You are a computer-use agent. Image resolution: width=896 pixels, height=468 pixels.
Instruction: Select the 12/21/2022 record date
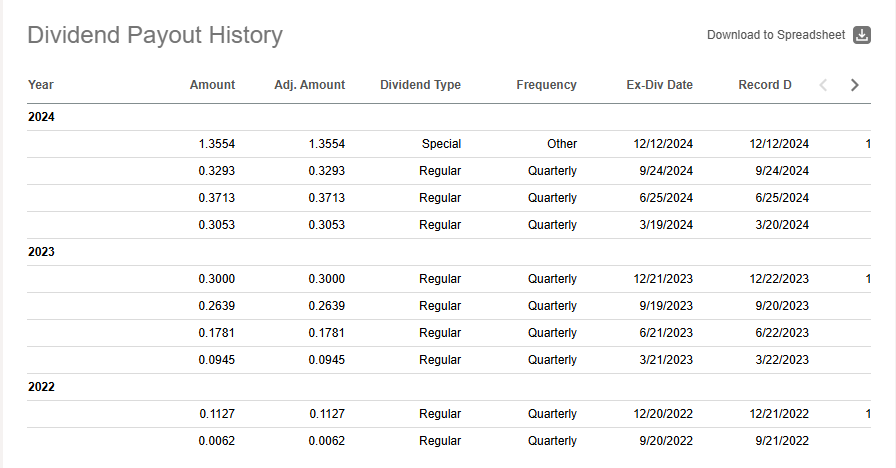click(x=779, y=414)
